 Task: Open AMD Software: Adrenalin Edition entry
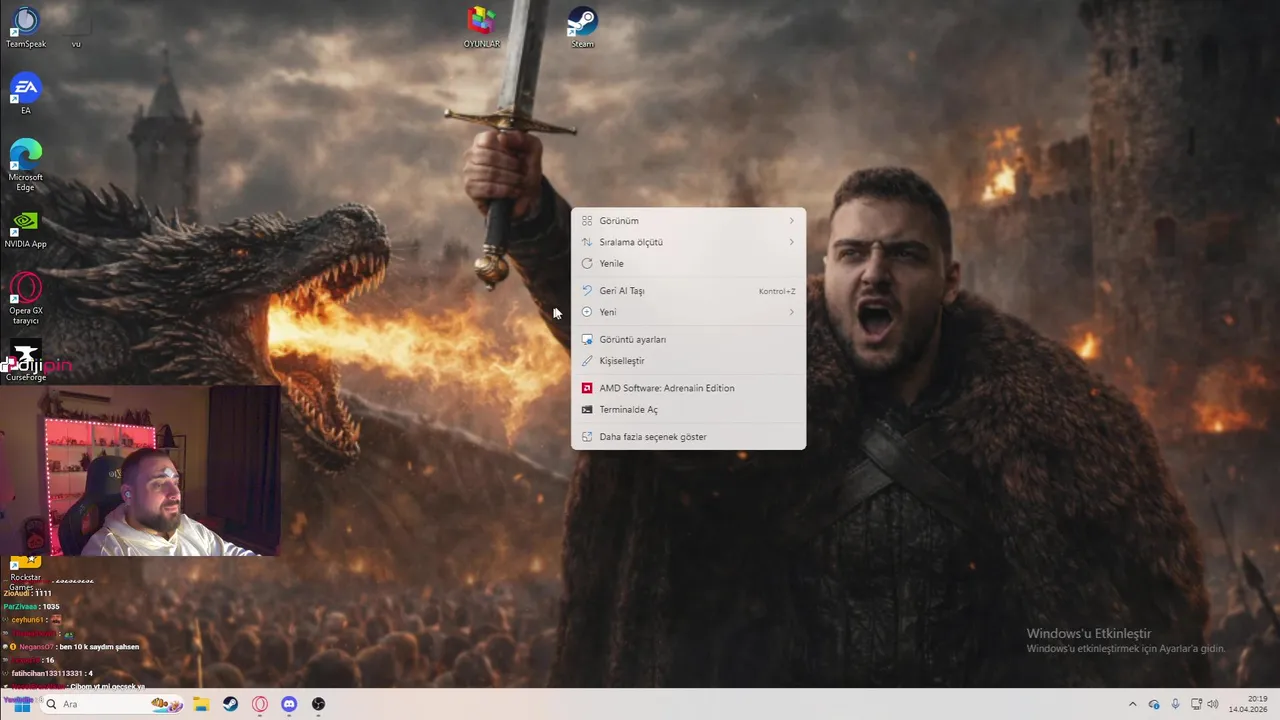[x=688, y=388]
